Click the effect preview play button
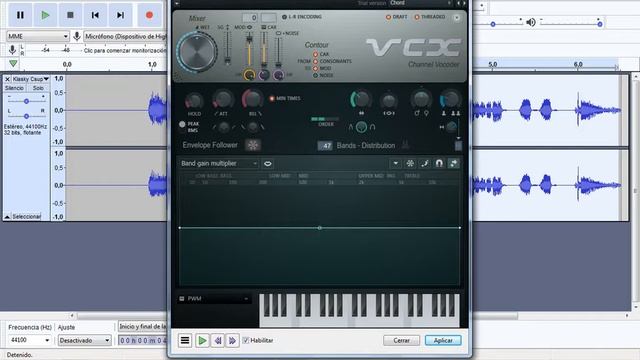Viewport: 640px width, 360px height. [202, 340]
